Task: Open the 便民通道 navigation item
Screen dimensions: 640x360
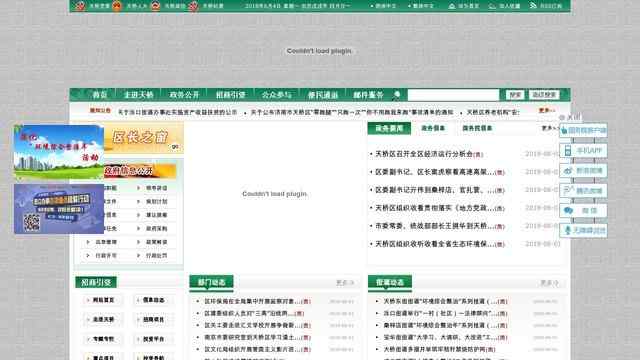Action: [x=322, y=95]
